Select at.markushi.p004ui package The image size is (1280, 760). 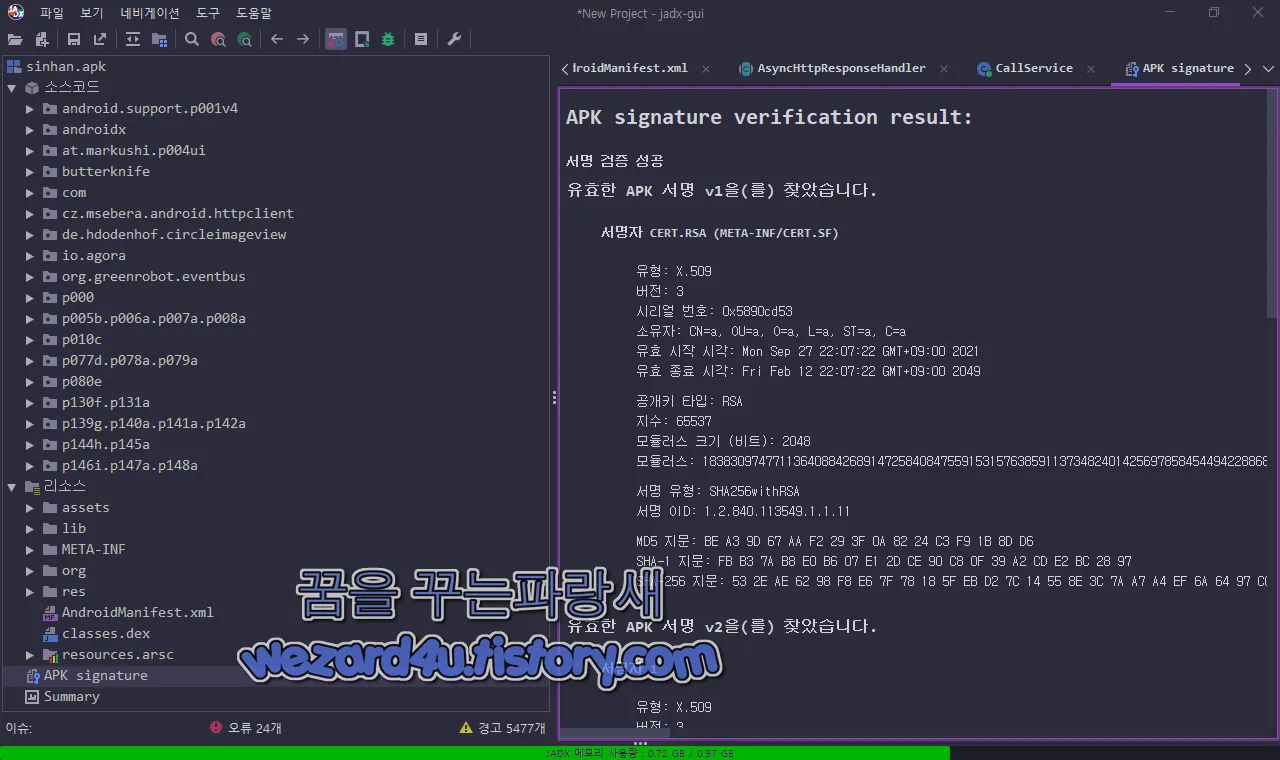(x=133, y=150)
